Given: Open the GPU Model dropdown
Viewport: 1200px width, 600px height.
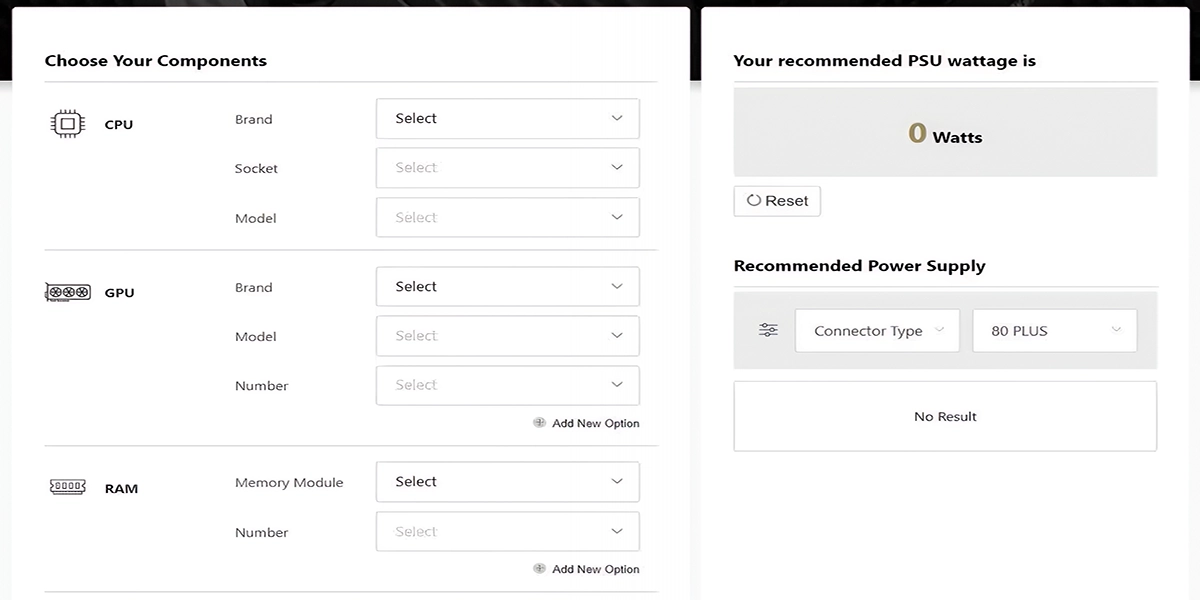Looking at the screenshot, I should click(x=507, y=336).
